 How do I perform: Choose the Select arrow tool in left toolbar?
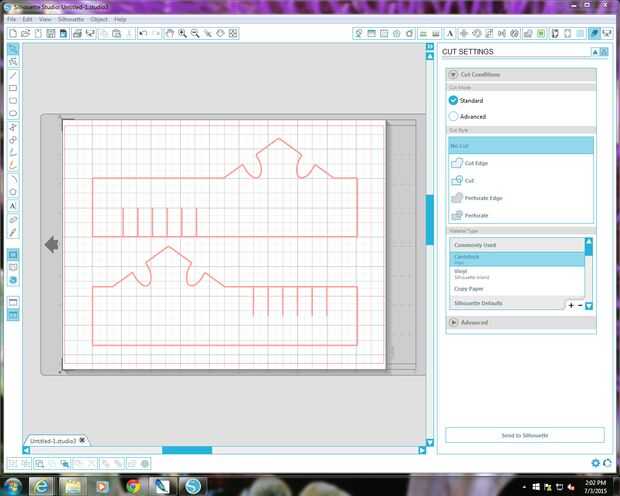point(13,49)
